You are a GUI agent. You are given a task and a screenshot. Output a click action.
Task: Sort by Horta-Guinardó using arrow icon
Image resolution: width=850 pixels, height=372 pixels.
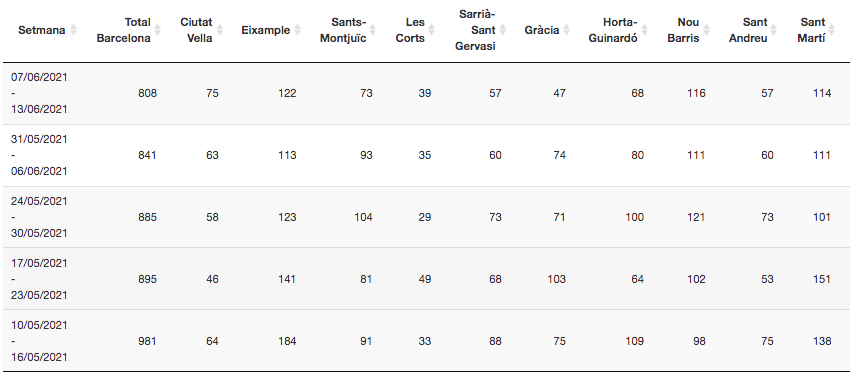(645, 30)
